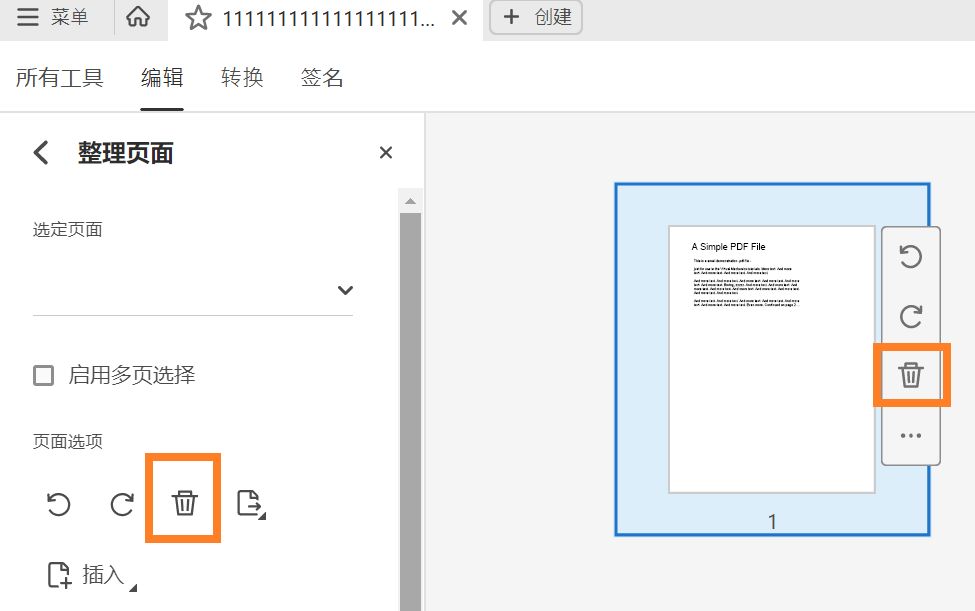
Task: Create a new document via 创建 button
Action: [x=536, y=17]
